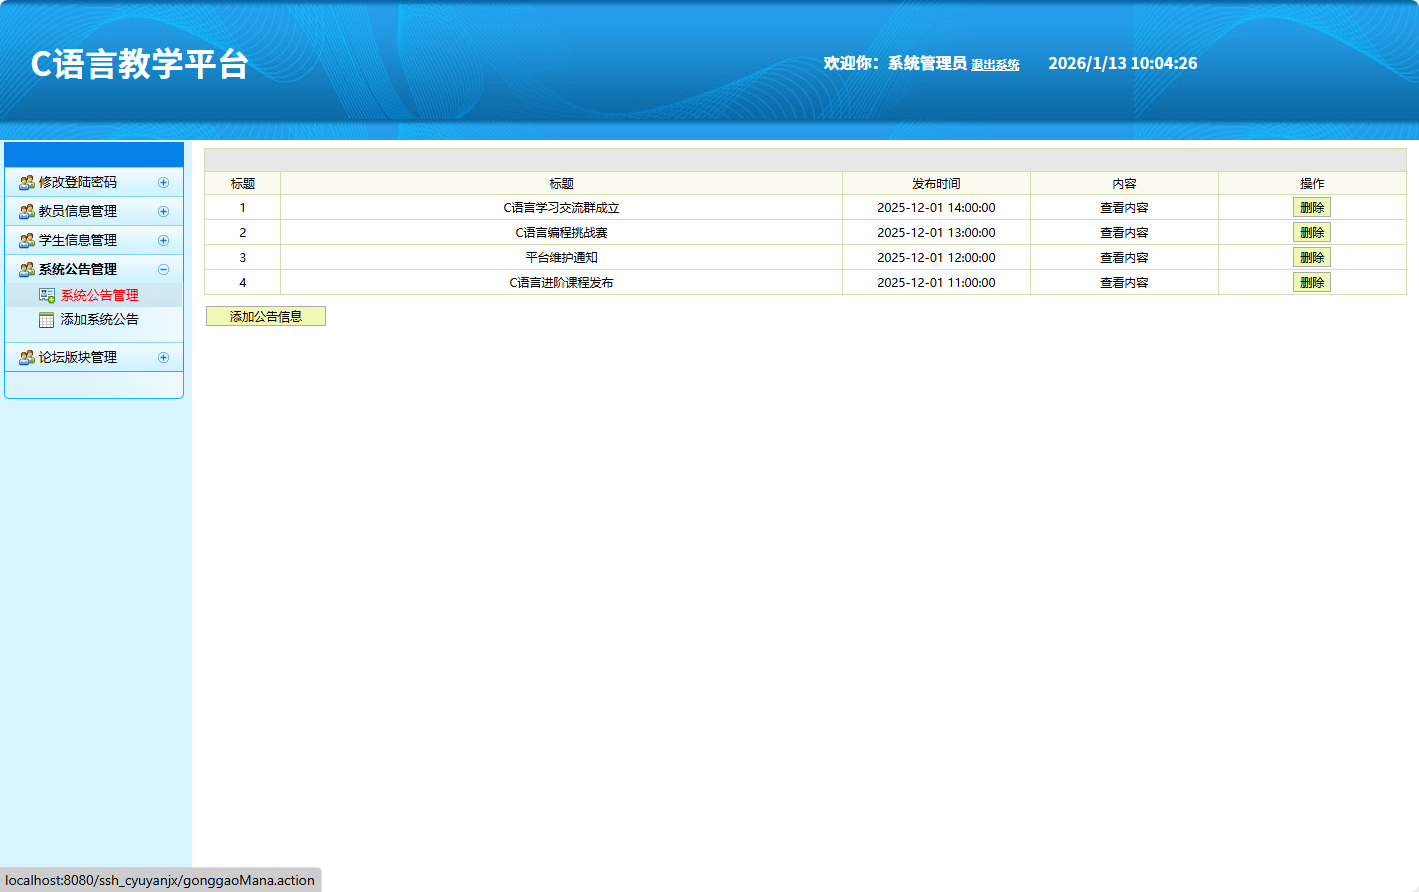This screenshot has width=1419, height=892.
Task: Select the red 系统公告管理 submenu item
Action: 99,296
